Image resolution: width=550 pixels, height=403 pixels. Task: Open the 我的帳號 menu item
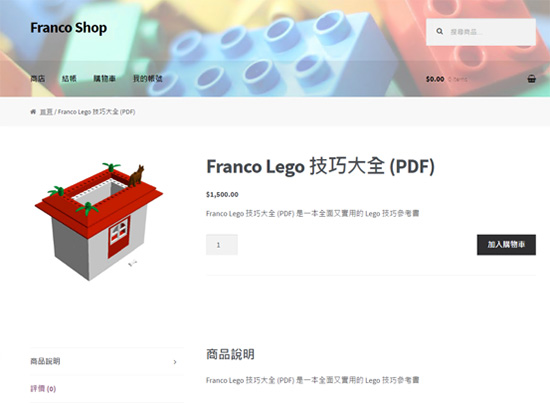[x=148, y=79]
